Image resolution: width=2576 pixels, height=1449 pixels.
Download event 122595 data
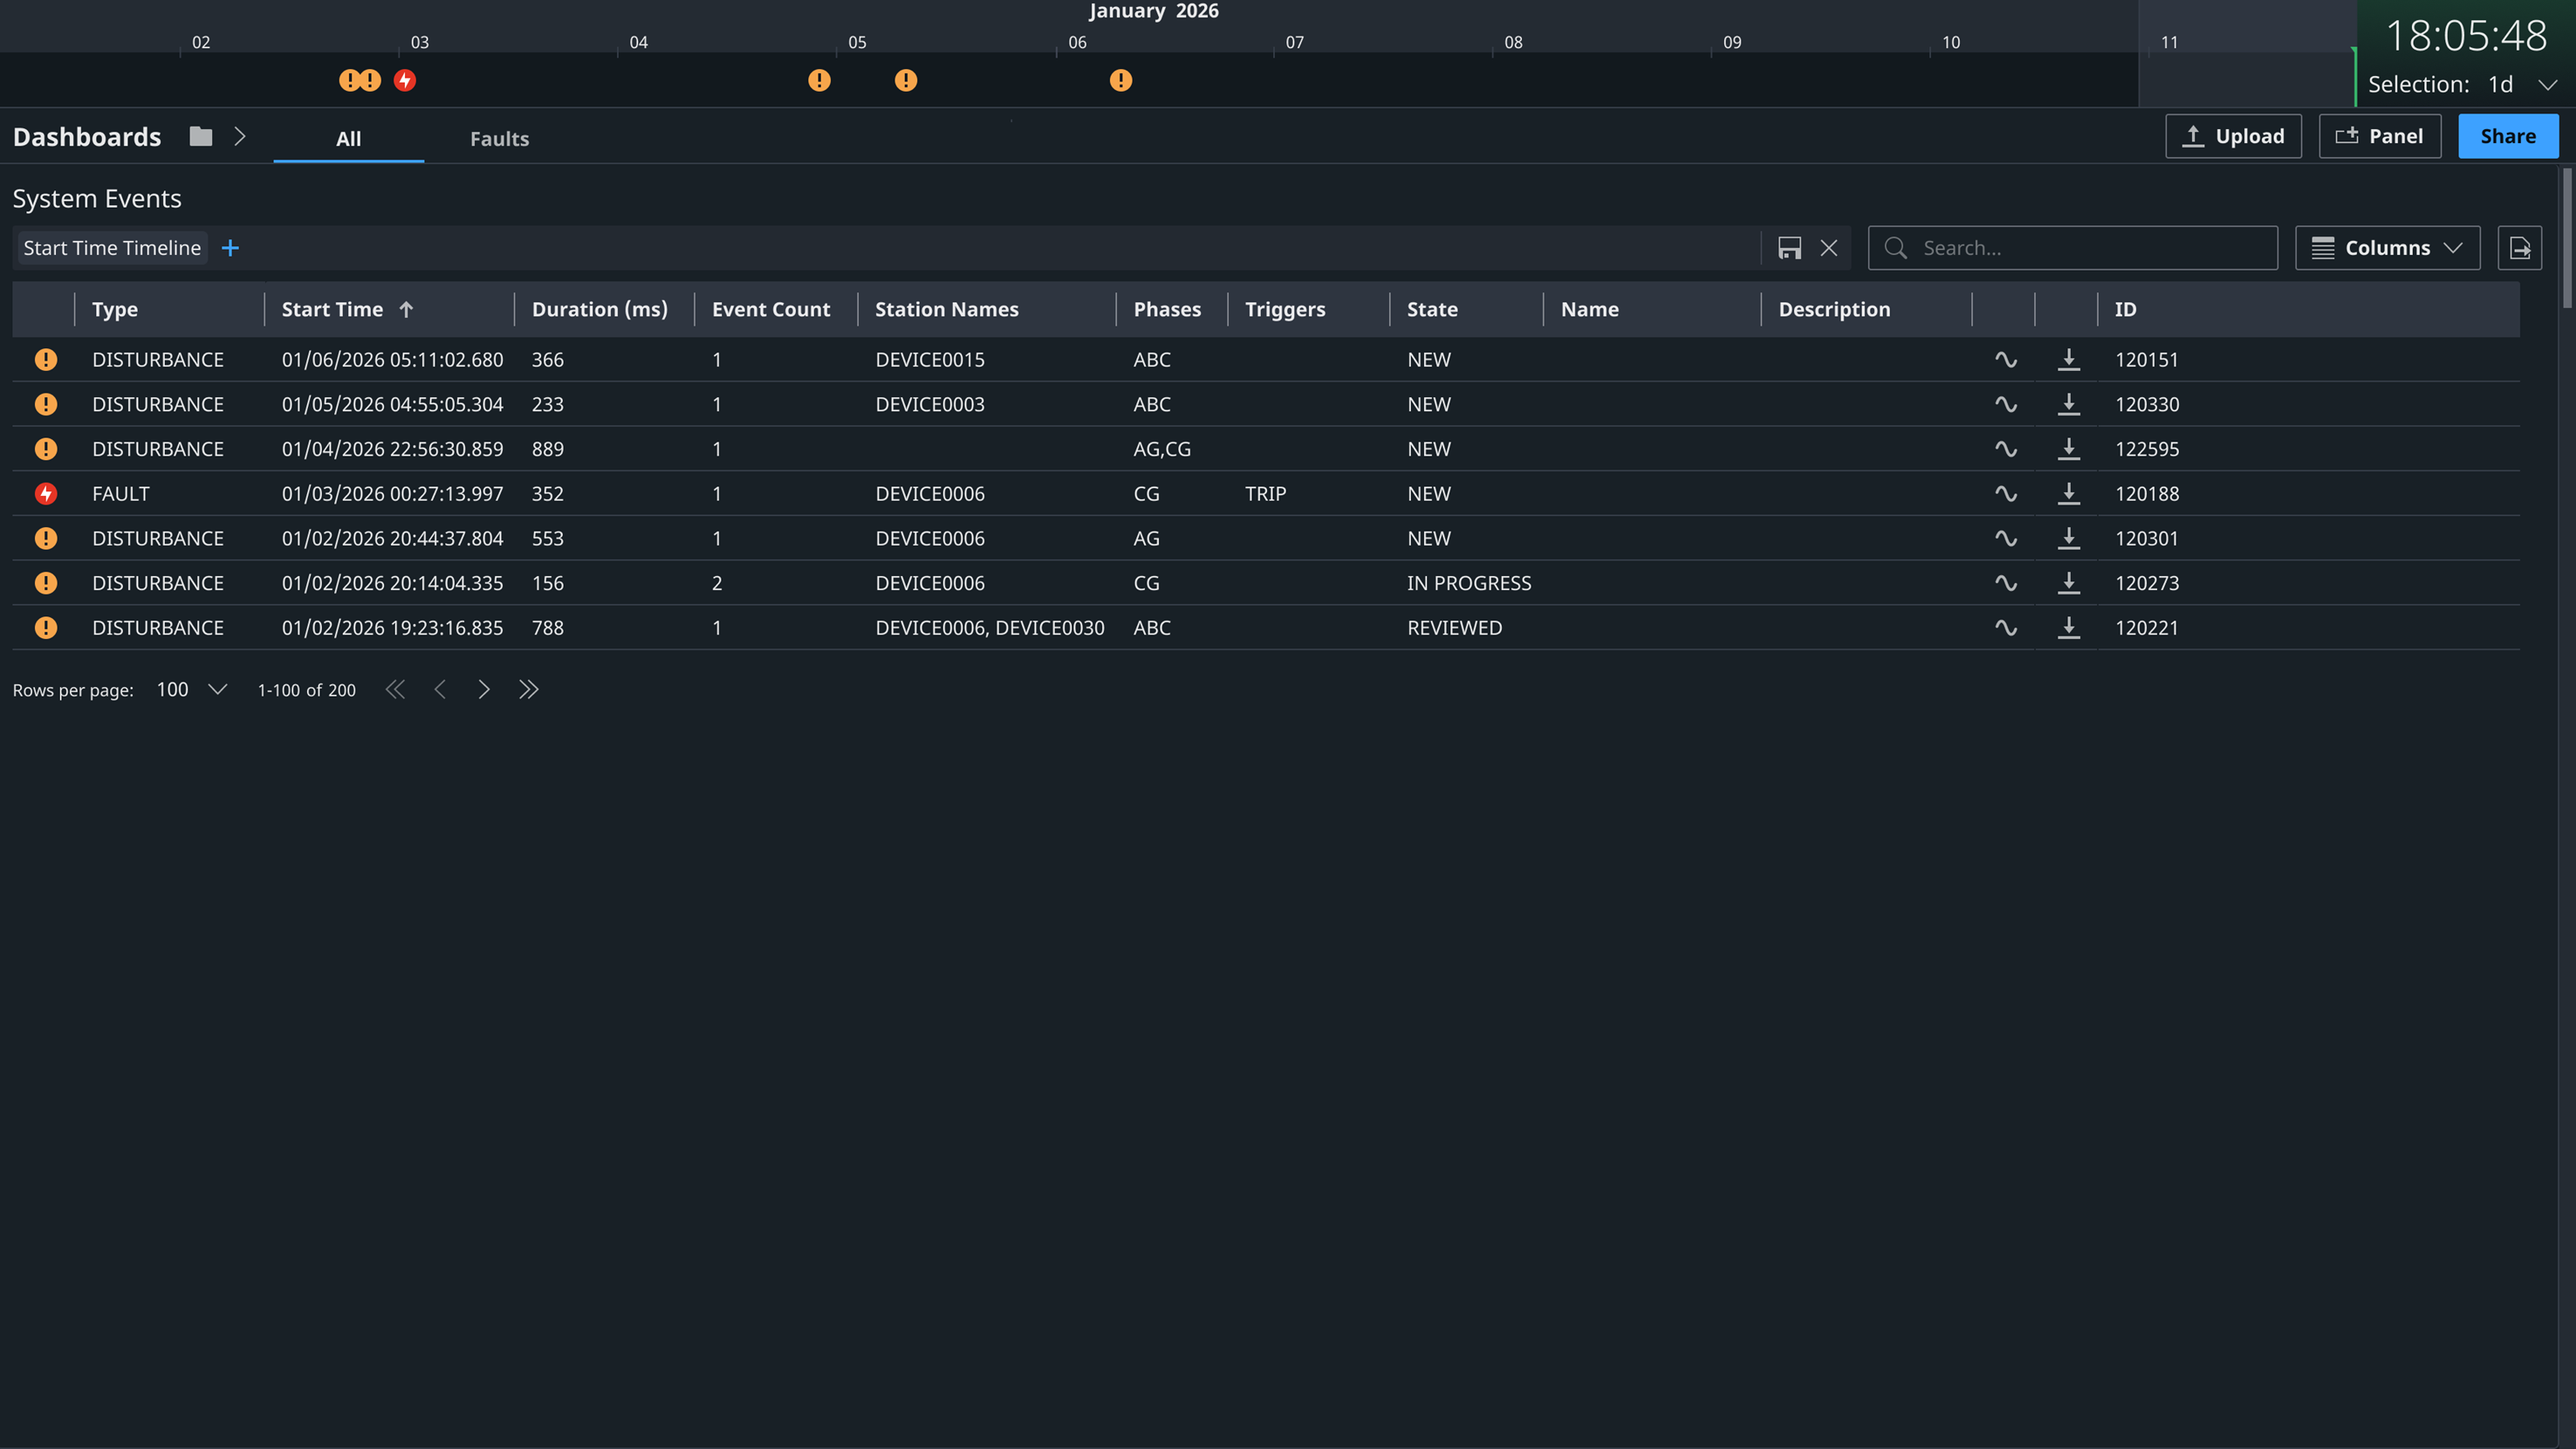coord(2068,449)
